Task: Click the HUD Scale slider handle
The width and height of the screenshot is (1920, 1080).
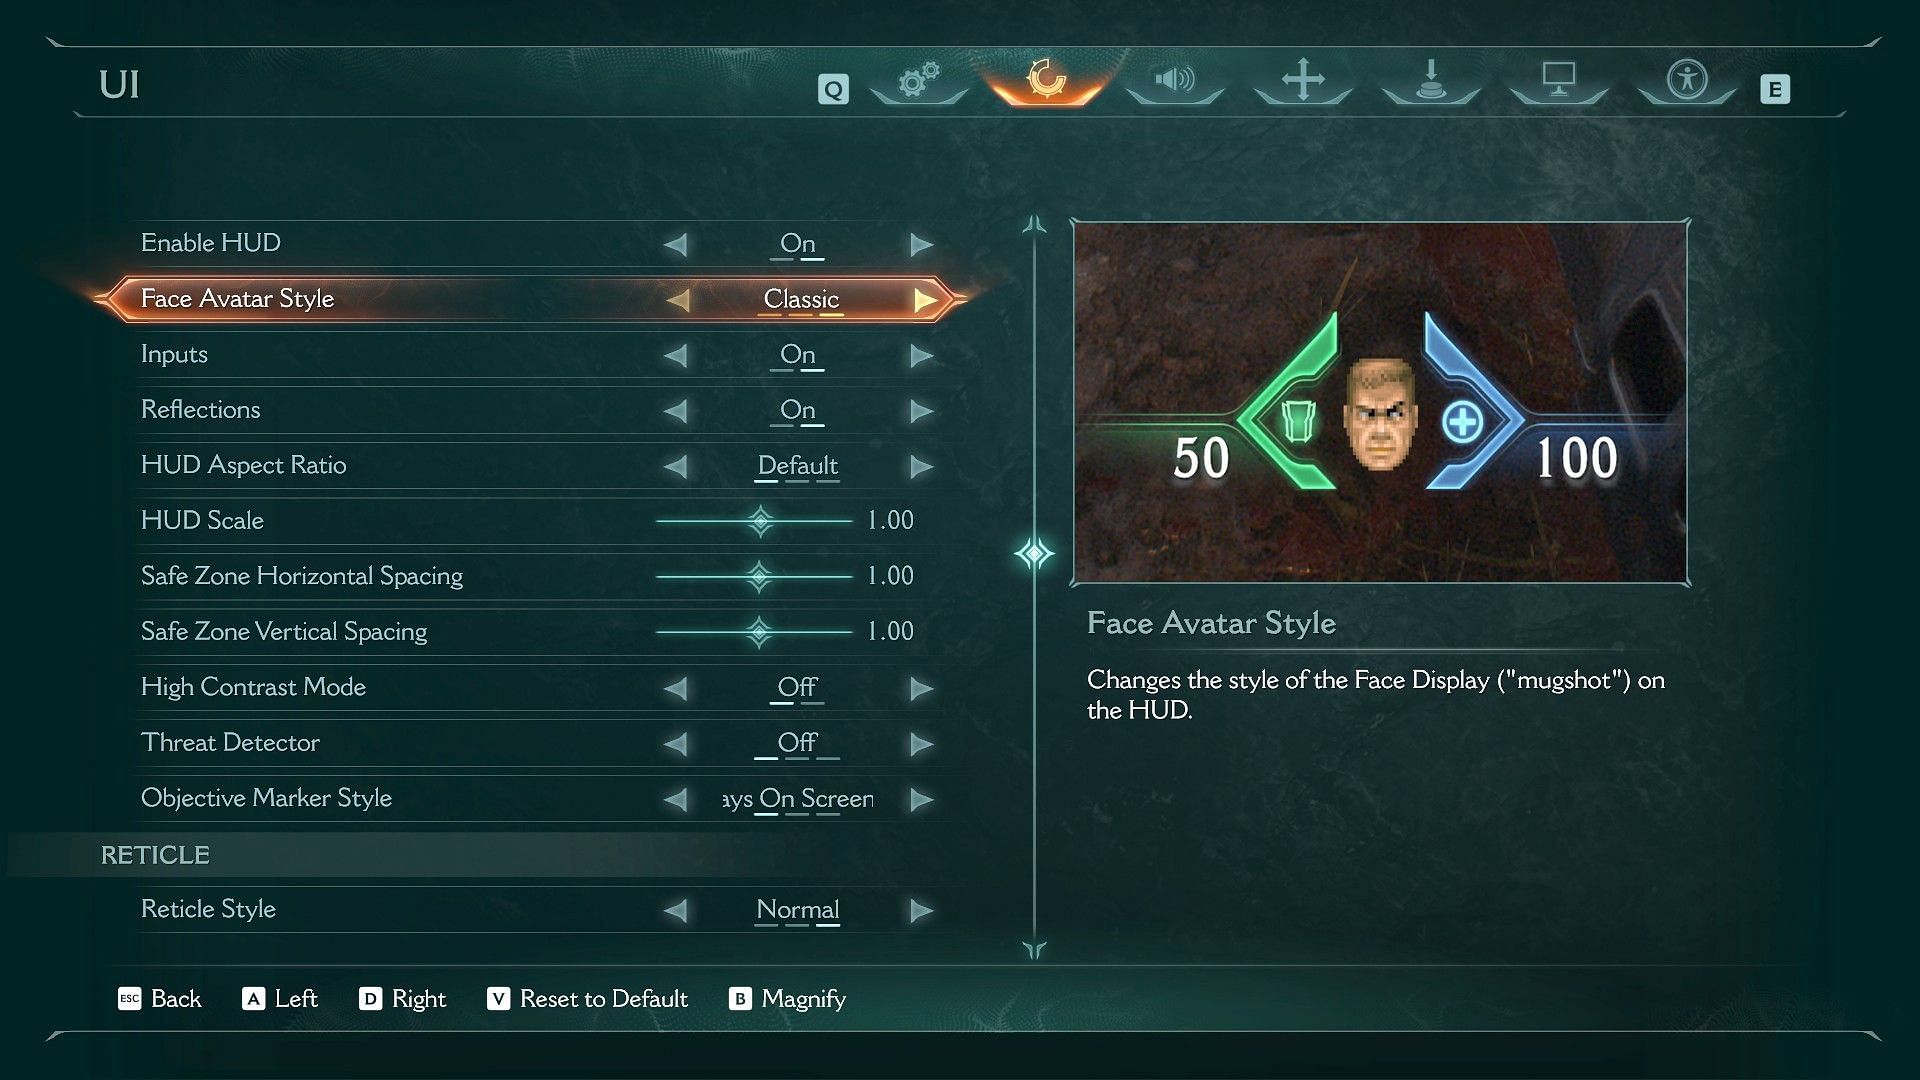Action: tap(760, 521)
